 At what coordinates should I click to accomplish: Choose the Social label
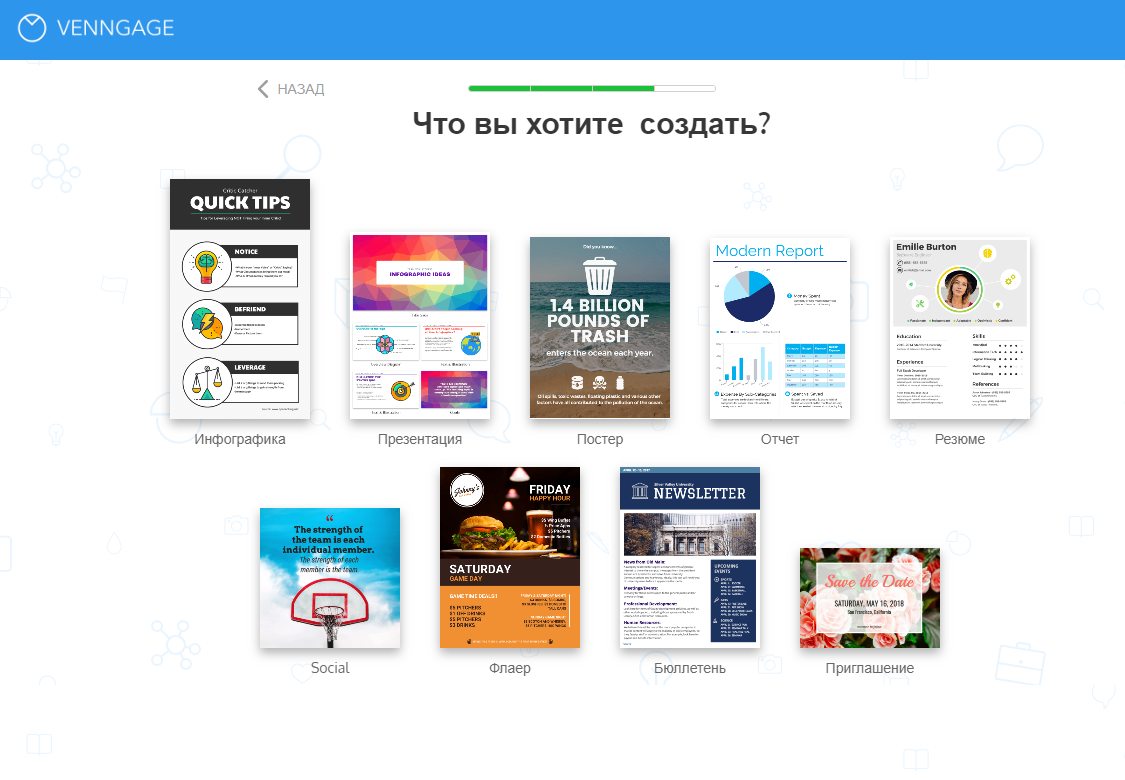pos(330,668)
